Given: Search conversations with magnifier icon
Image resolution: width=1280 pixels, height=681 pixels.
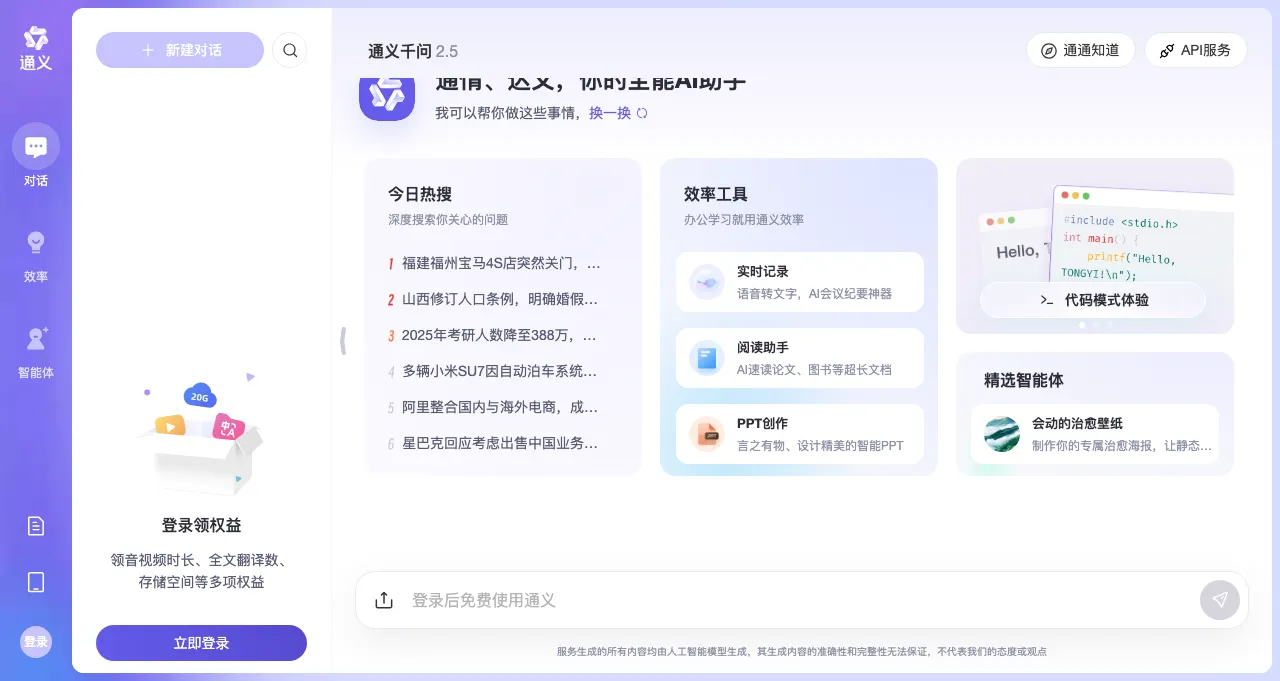Looking at the screenshot, I should point(290,50).
